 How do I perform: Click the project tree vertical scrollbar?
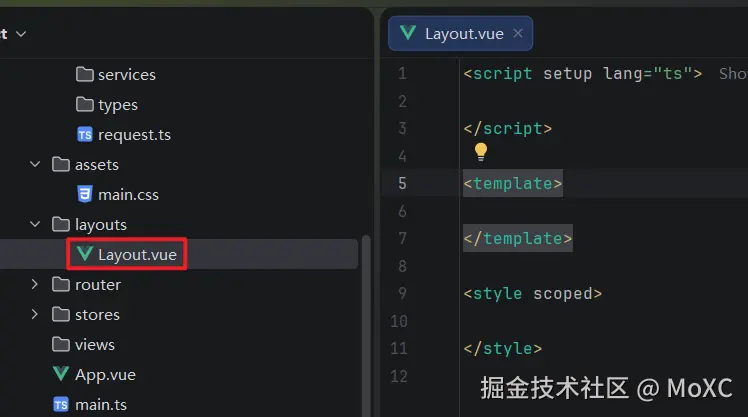(x=366, y=325)
